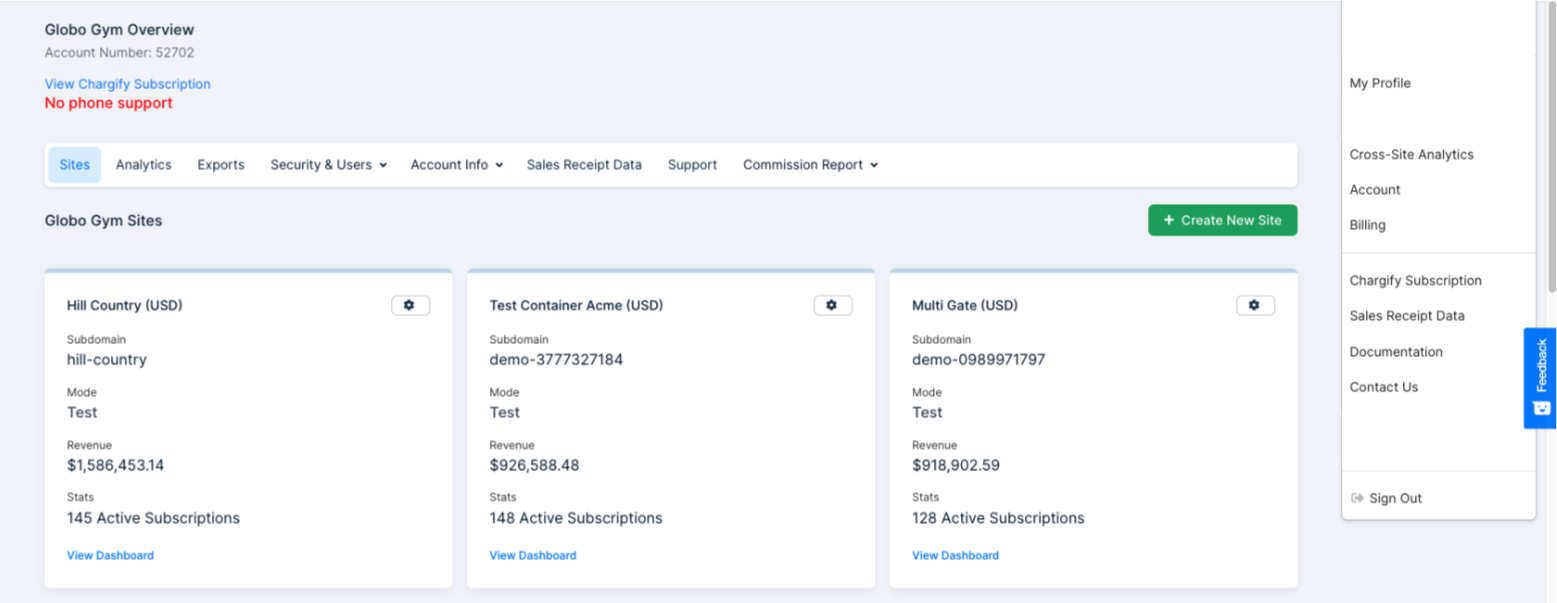This screenshot has height=603, width=1557.
Task: Open Billing from the user menu
Action: point(1367,225)
